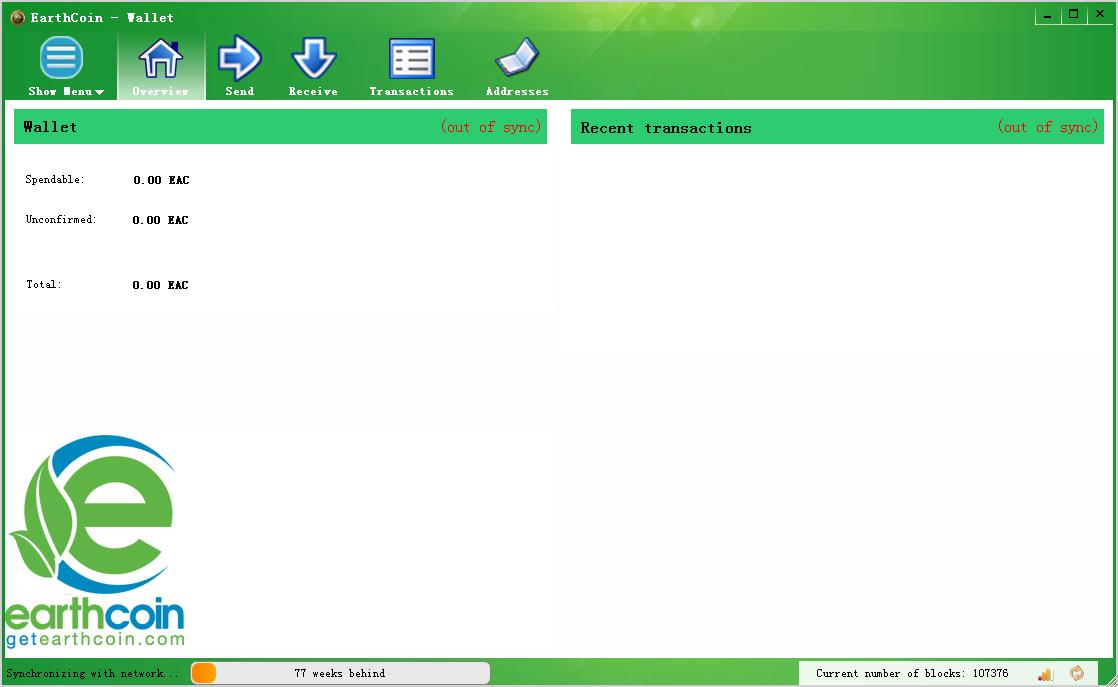Open the Send coins tab
The width and height of the screenshot is (1118, 687).
click(x=240, y=66)
